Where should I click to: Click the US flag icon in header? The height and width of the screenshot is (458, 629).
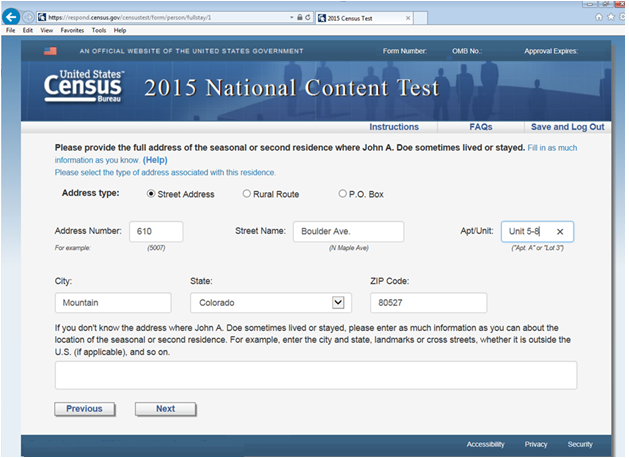50,51
